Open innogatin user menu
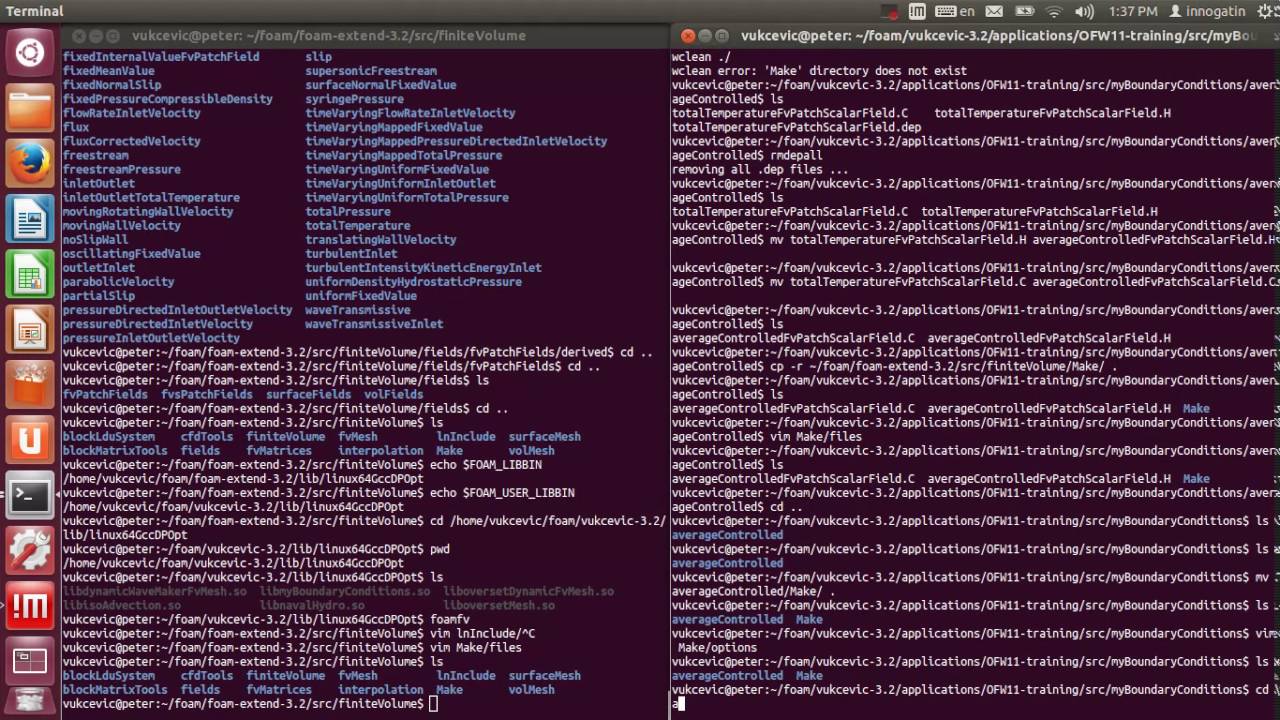 (x=1208, y=12)
